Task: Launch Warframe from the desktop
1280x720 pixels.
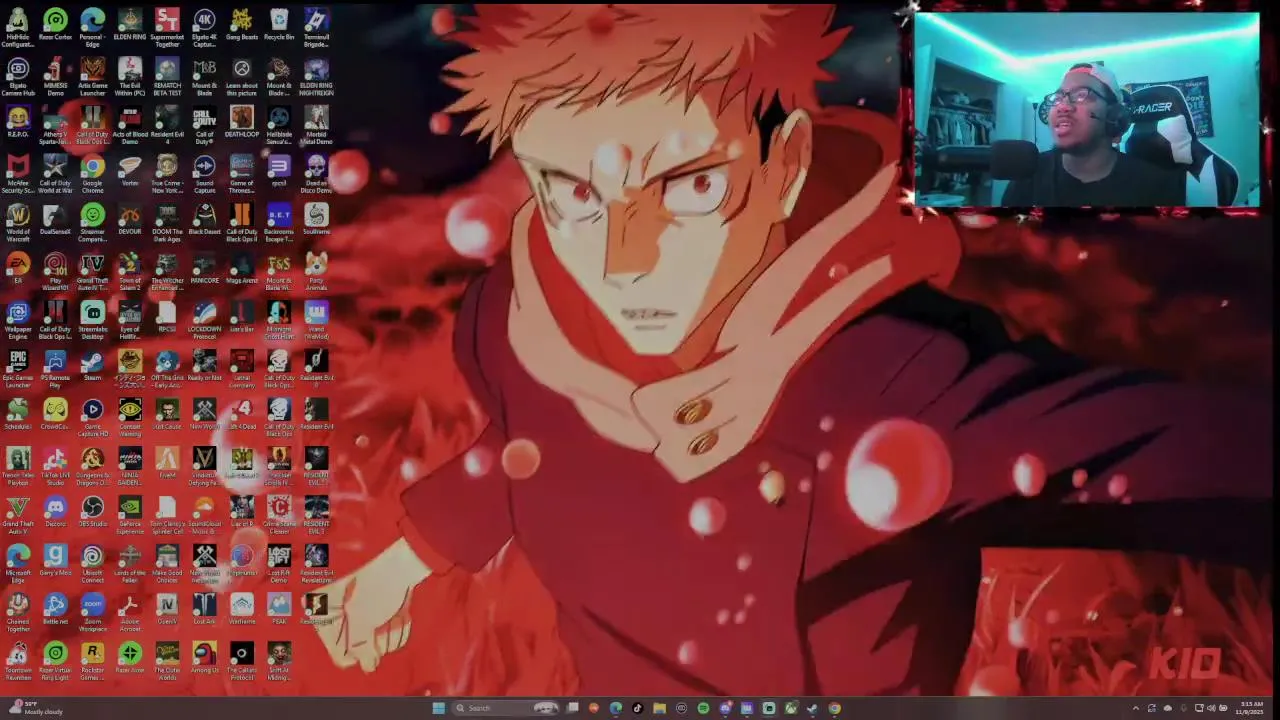Action: (242, 611)
